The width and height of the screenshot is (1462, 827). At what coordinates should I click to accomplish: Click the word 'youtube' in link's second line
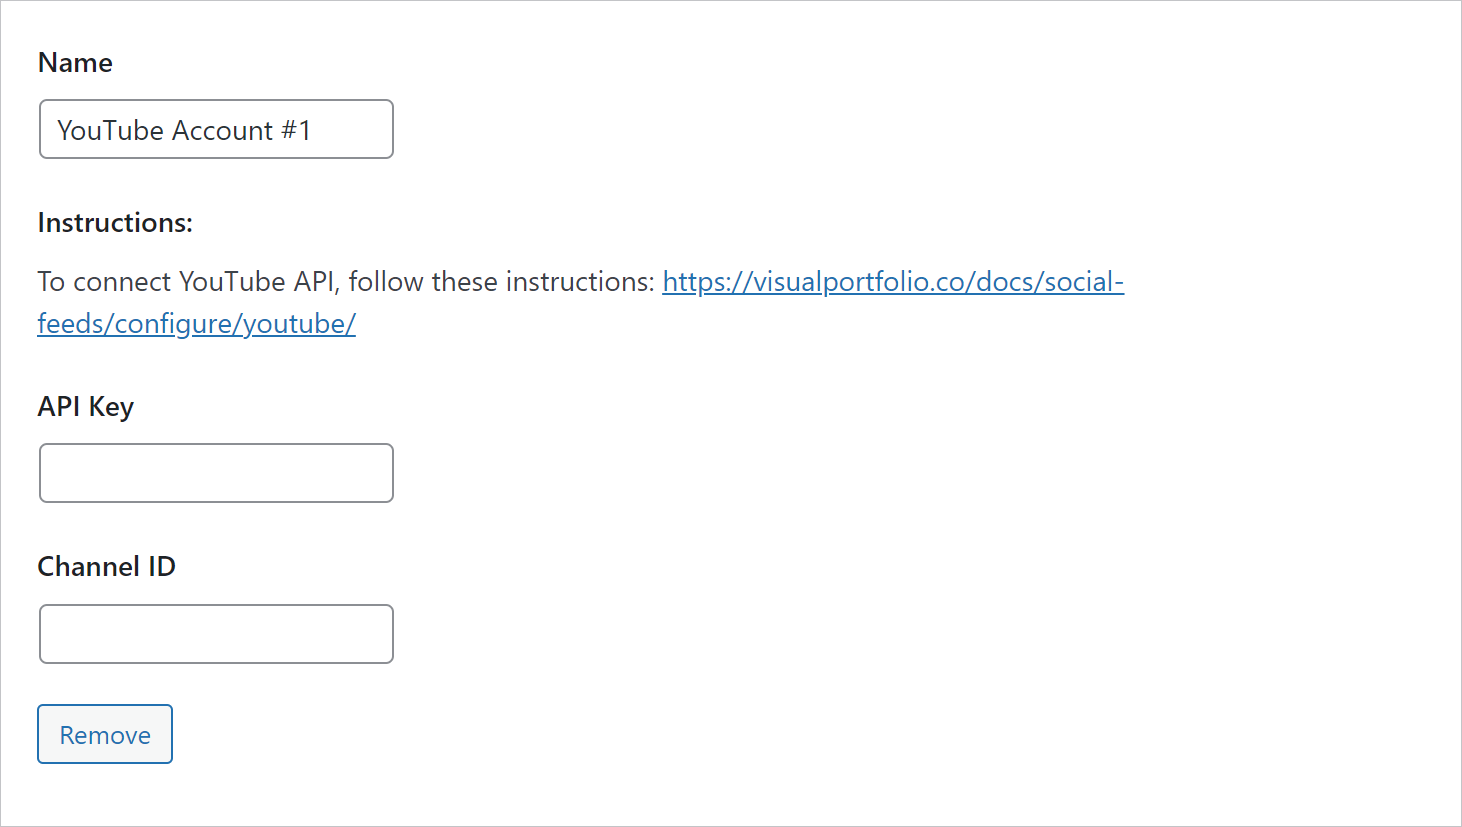[x=295, y=324]
